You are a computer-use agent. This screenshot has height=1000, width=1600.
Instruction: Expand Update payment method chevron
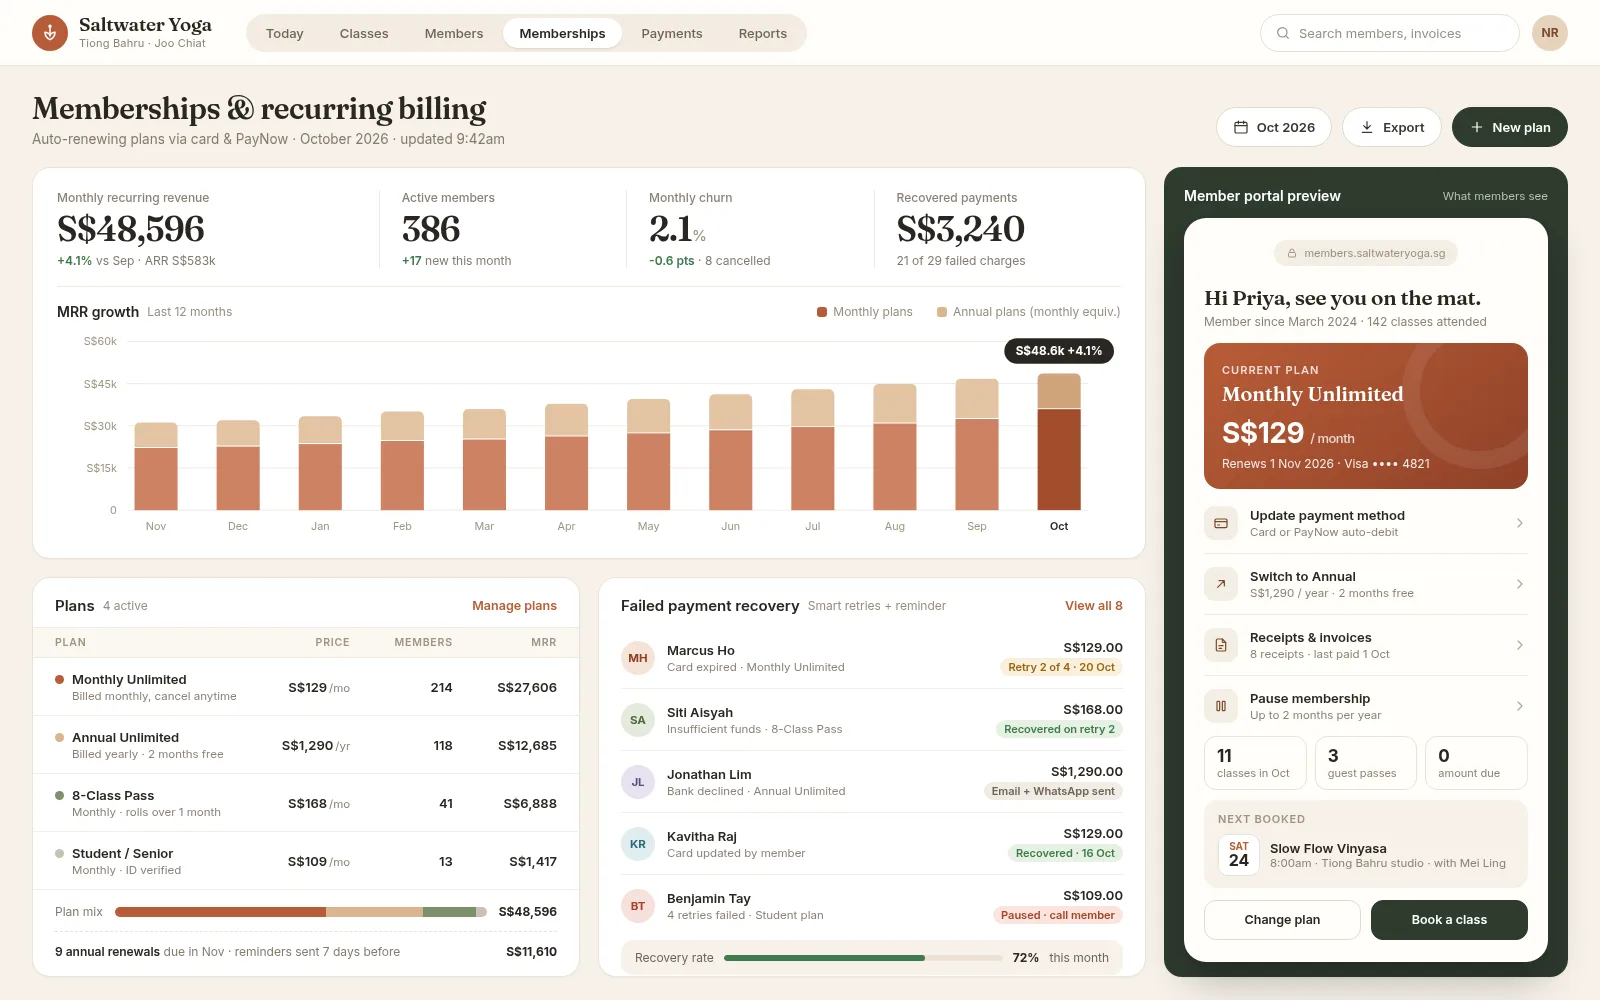1519,523
